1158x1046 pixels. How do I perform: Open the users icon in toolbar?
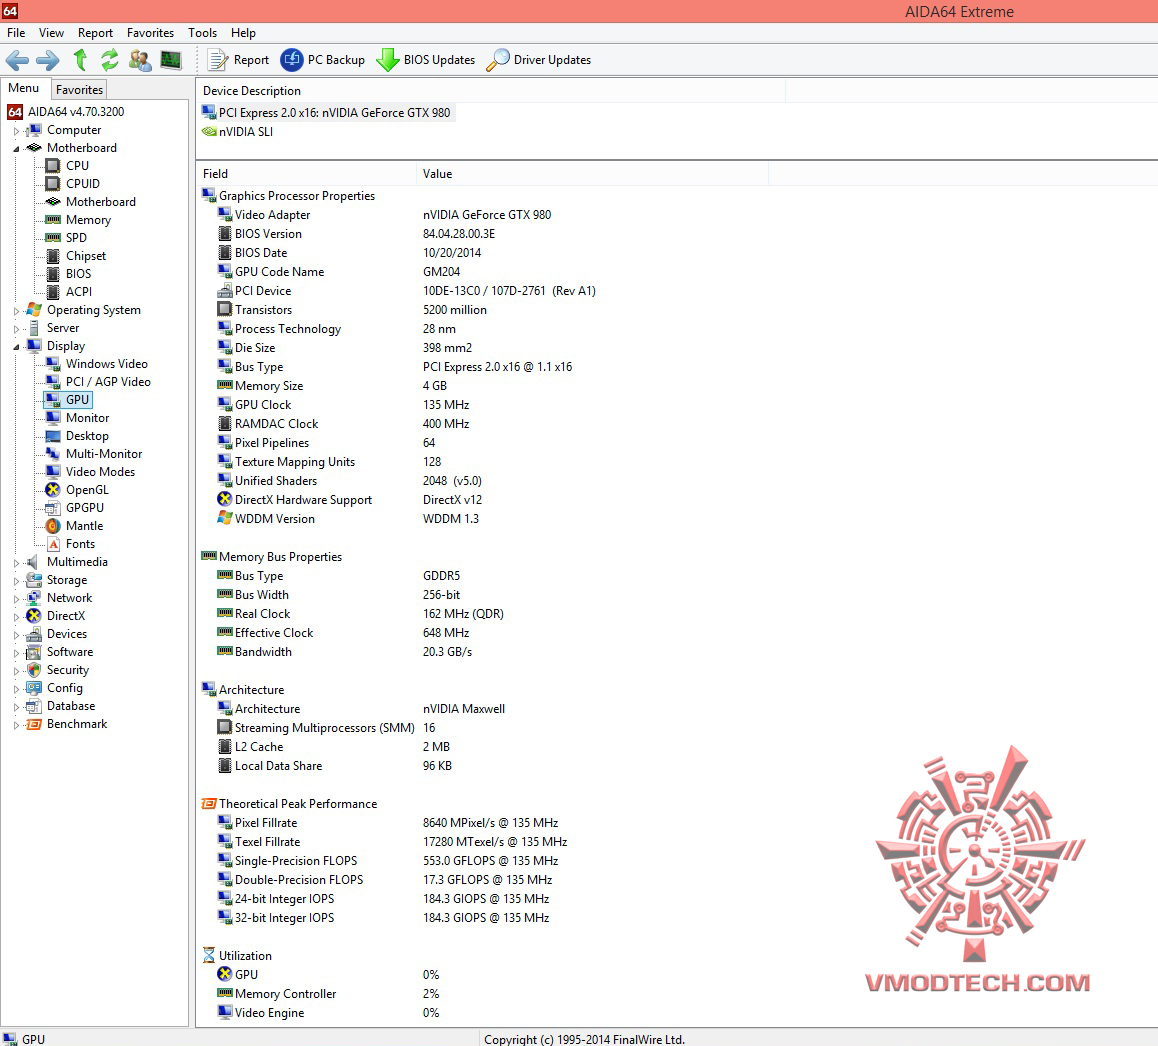140,60
